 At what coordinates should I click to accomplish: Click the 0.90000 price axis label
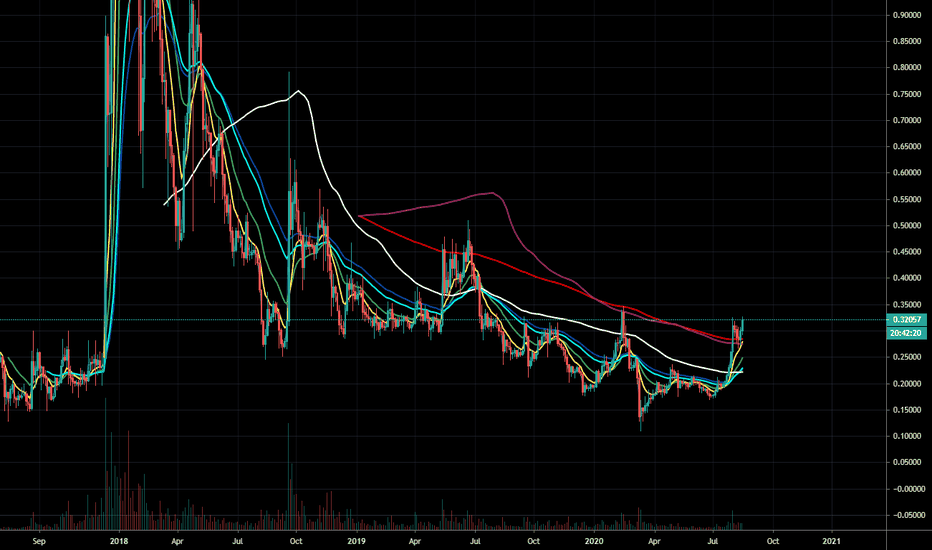[908, 15]
